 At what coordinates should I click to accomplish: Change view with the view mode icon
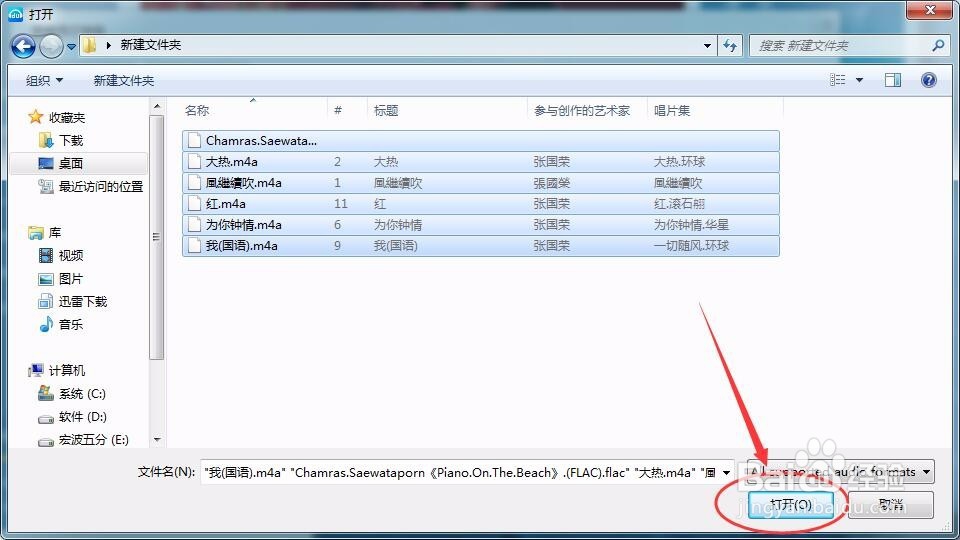838,80
